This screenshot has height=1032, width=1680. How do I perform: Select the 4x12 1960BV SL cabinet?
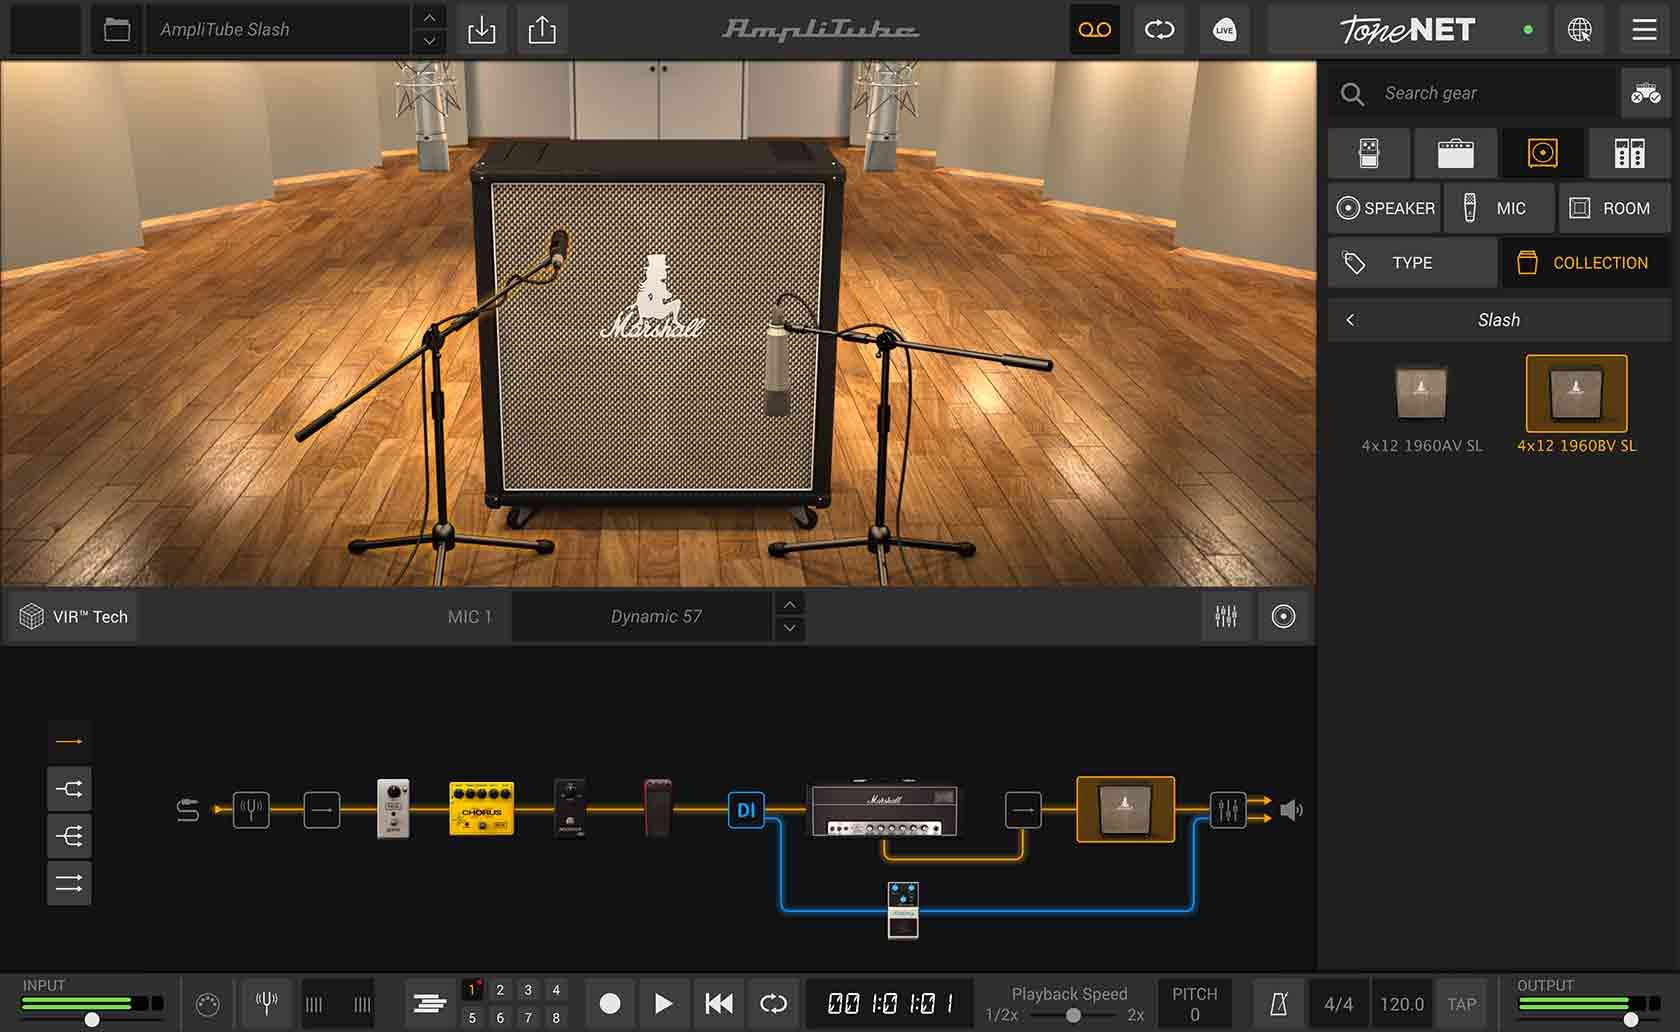point(1576,407)
